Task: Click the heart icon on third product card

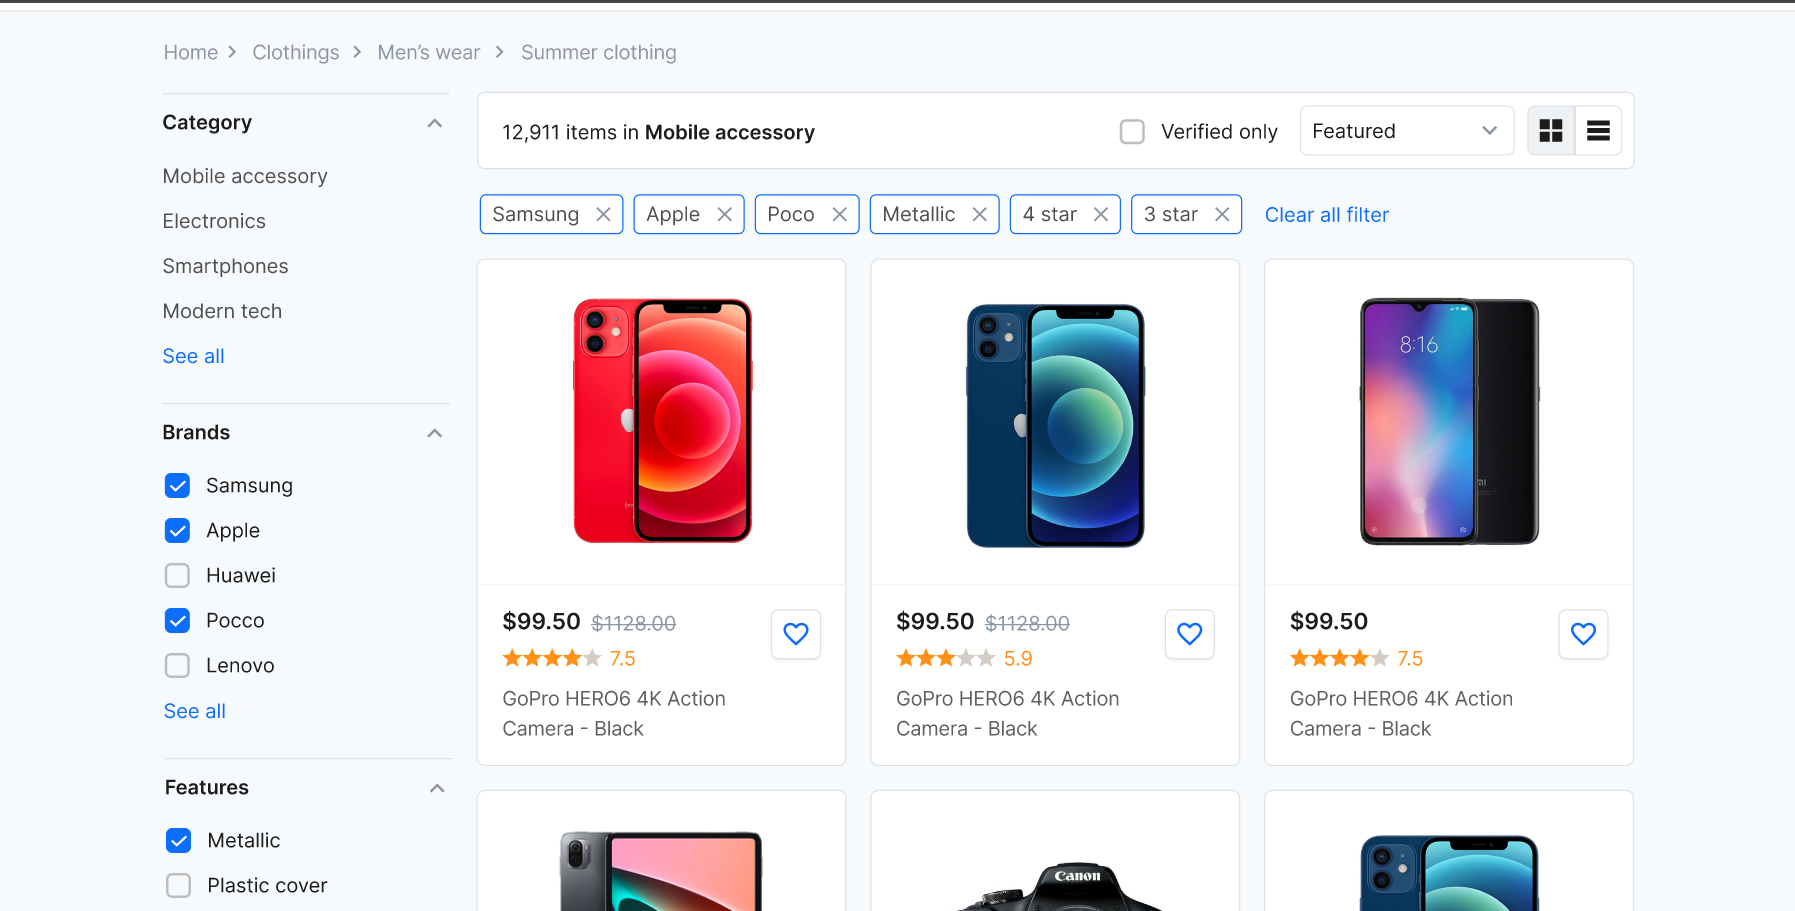Action: tap(1583, 634)
